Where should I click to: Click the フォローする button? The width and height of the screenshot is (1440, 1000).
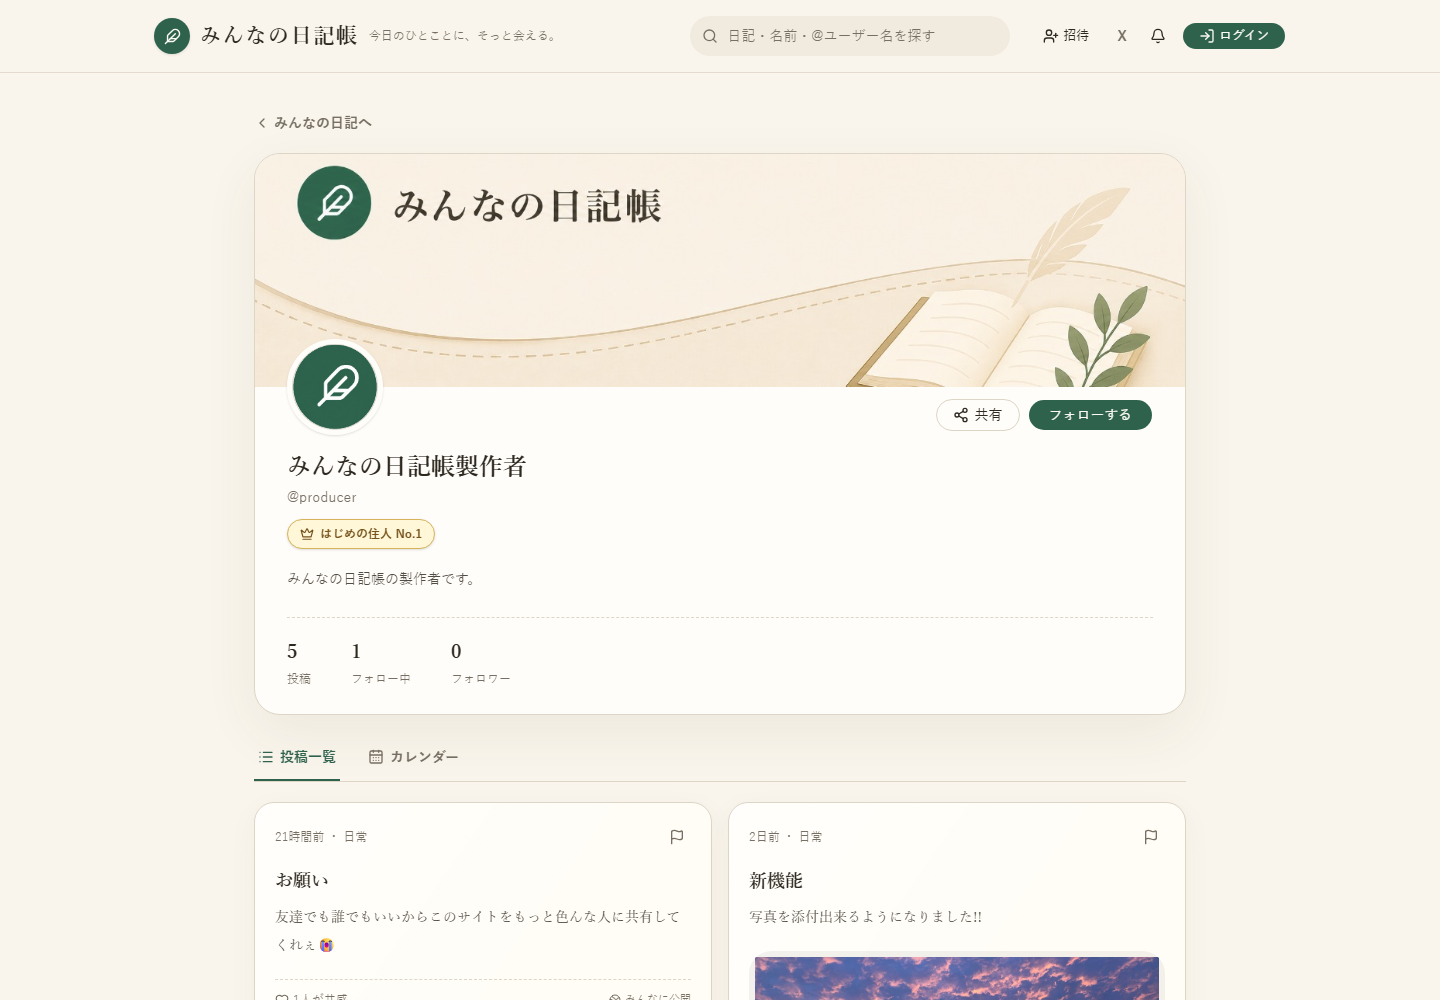coord(1090,415)
